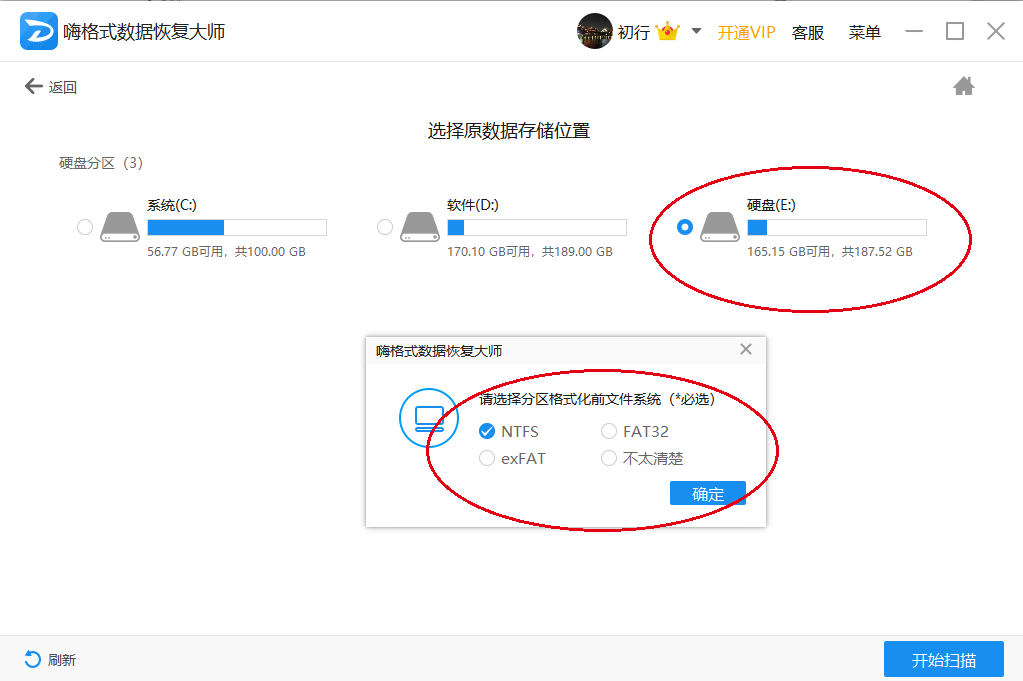Click the computer icon in the dialog
The height and width of the screenshot is (681, 1023).
[429, 418]
